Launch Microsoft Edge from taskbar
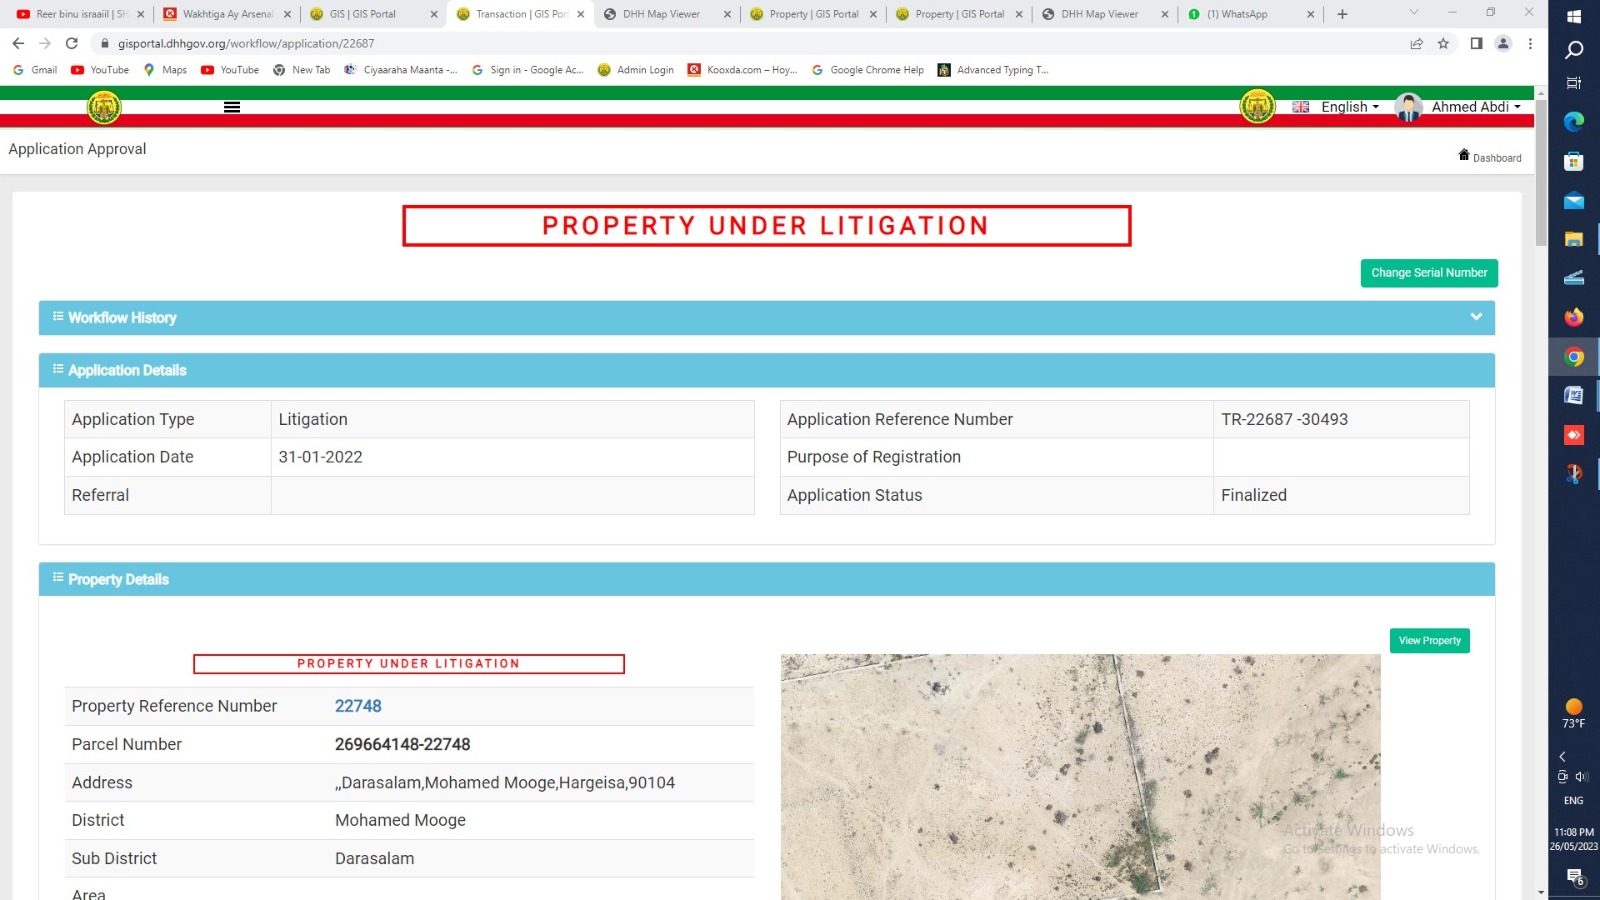The width and height of the screenshot is (1600, 900). (1574, 122)
